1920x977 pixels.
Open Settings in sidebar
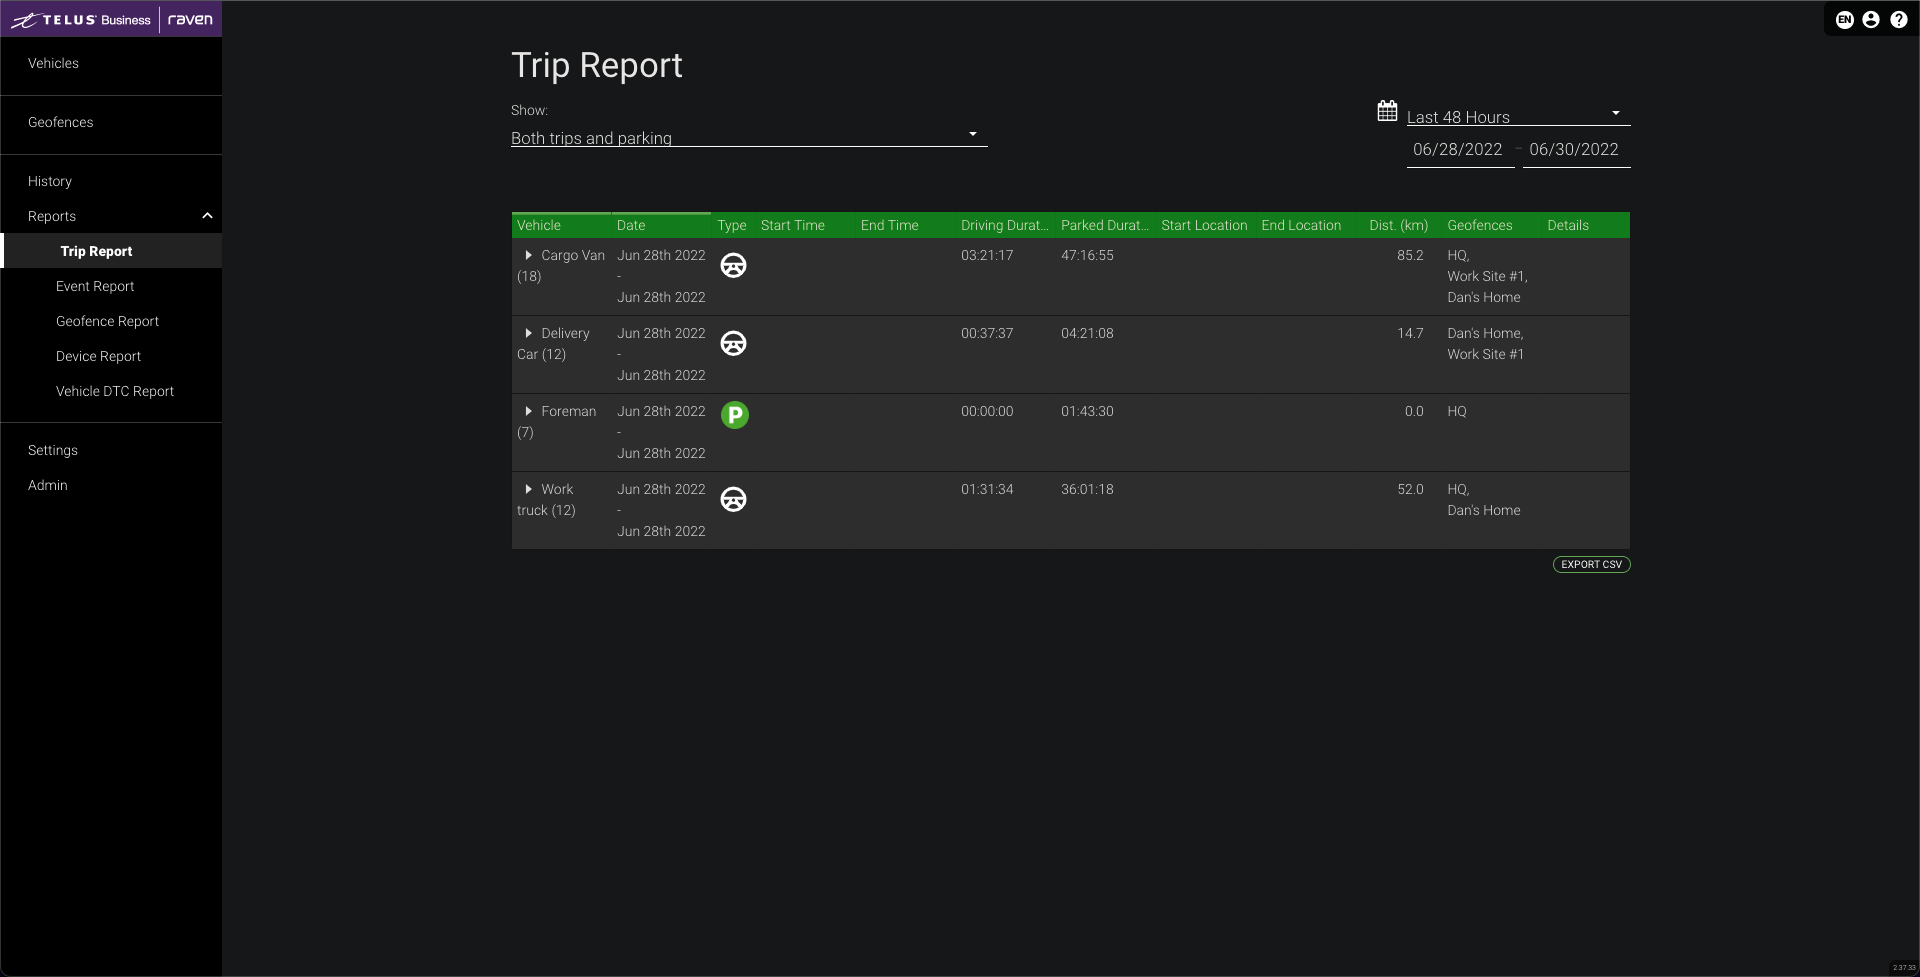coord(53,450)
